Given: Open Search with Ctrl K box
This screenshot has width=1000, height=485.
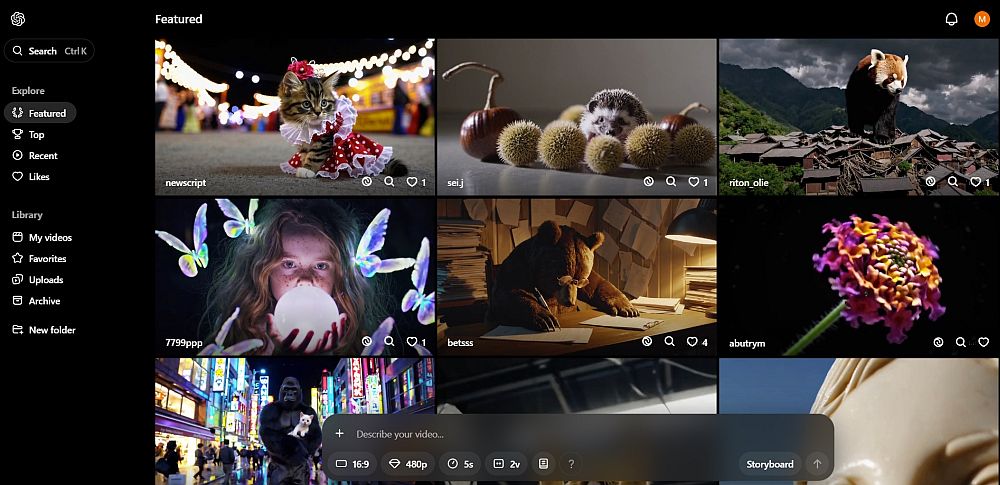Looking at the screenshot, I should pyautogui.click(x=49, y=51).
